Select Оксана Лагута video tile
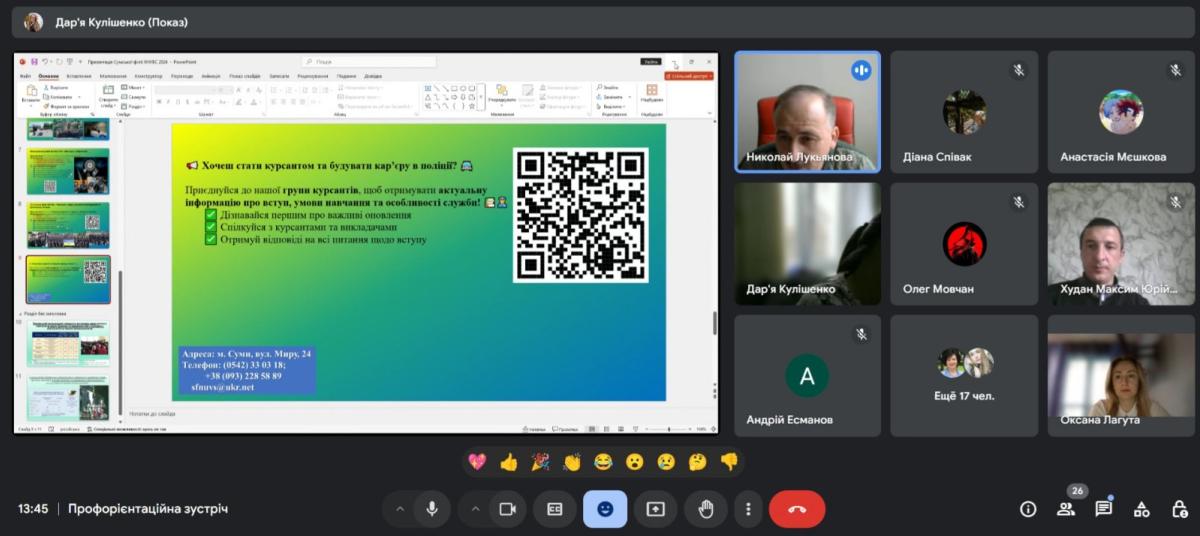Image resolution: width=1200 pixels, height=536 pixels. tap(1121, 375)
